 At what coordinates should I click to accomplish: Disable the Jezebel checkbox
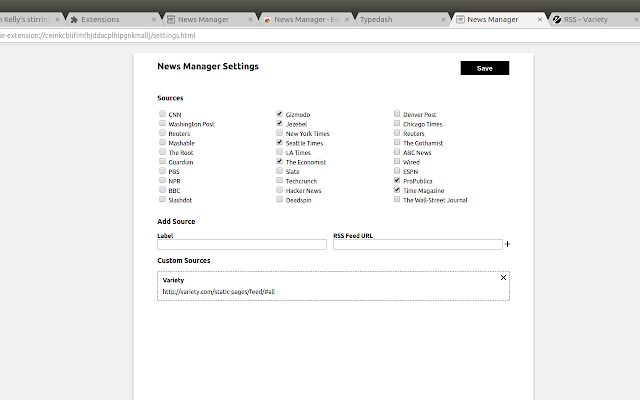click(x=280, y=123)
